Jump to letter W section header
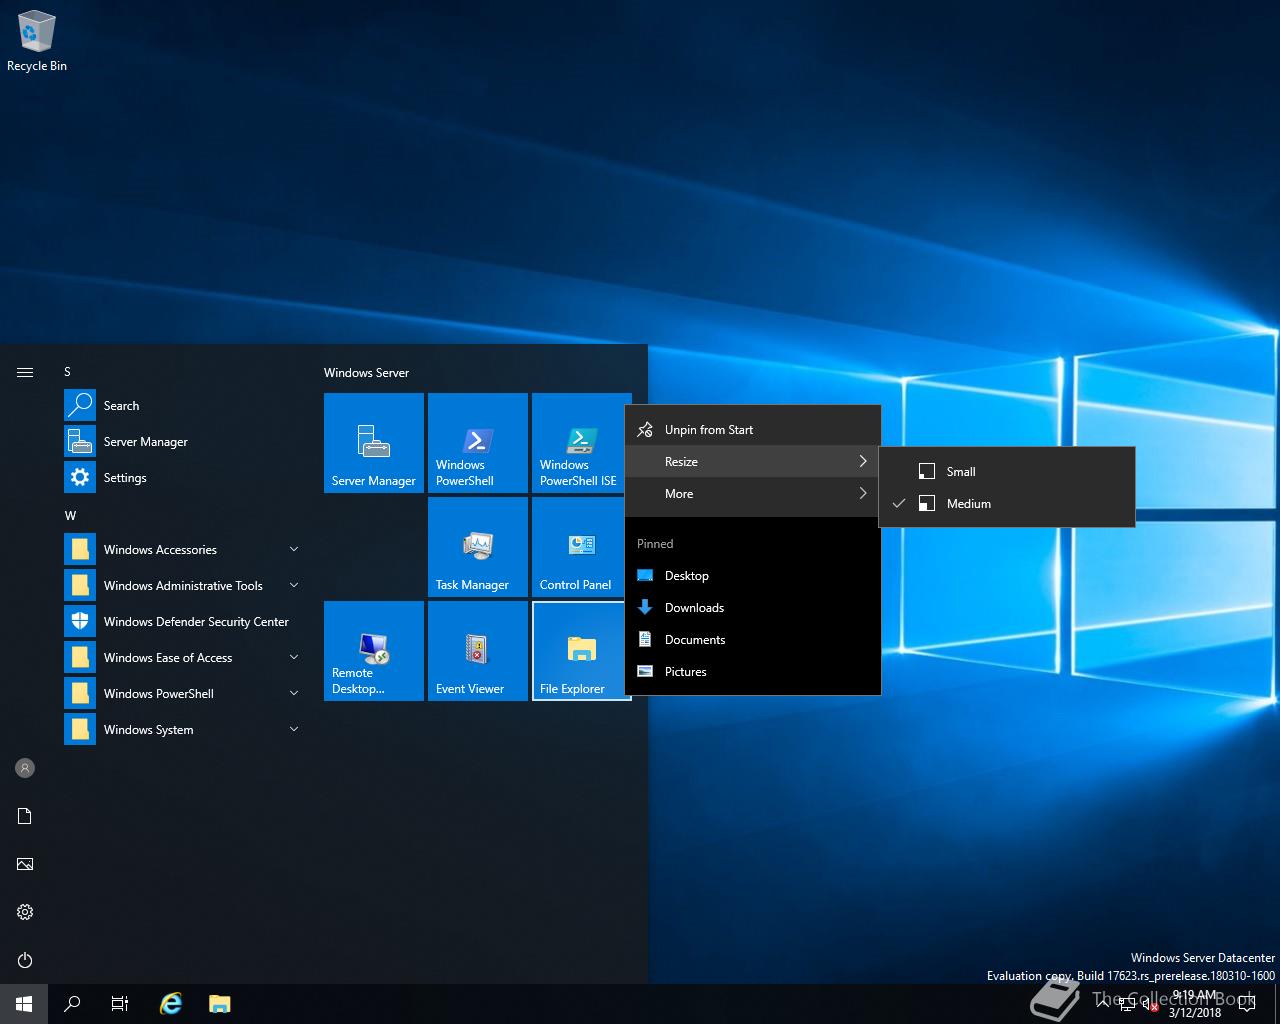Image resolution: width=1280 pixels, height=1024 pixels. pos(70,515)
